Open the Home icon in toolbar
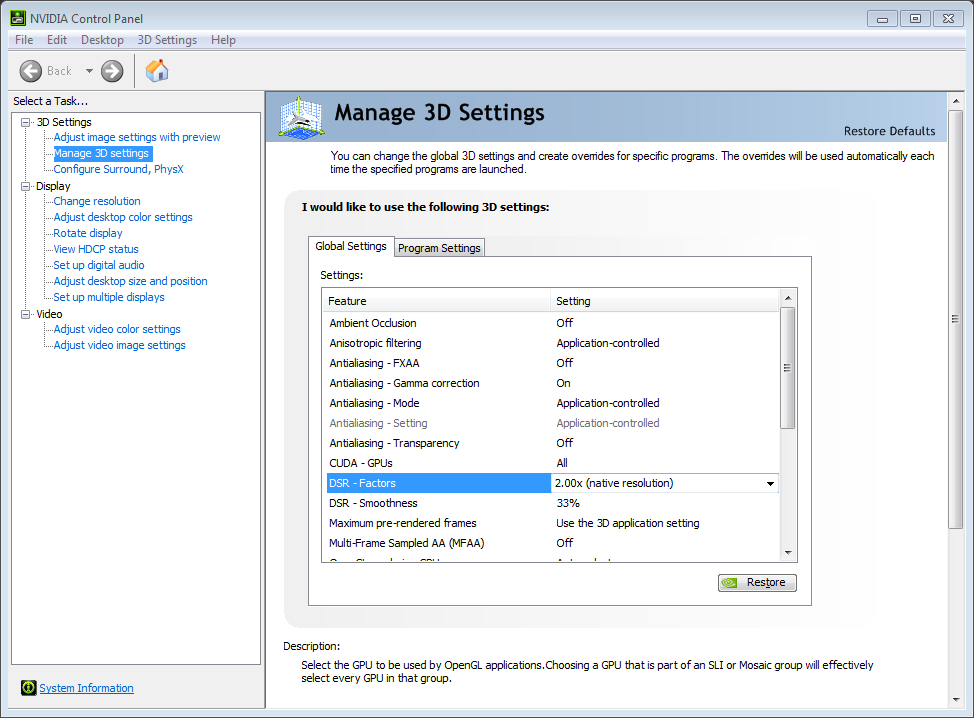 (x=157, y=70)
